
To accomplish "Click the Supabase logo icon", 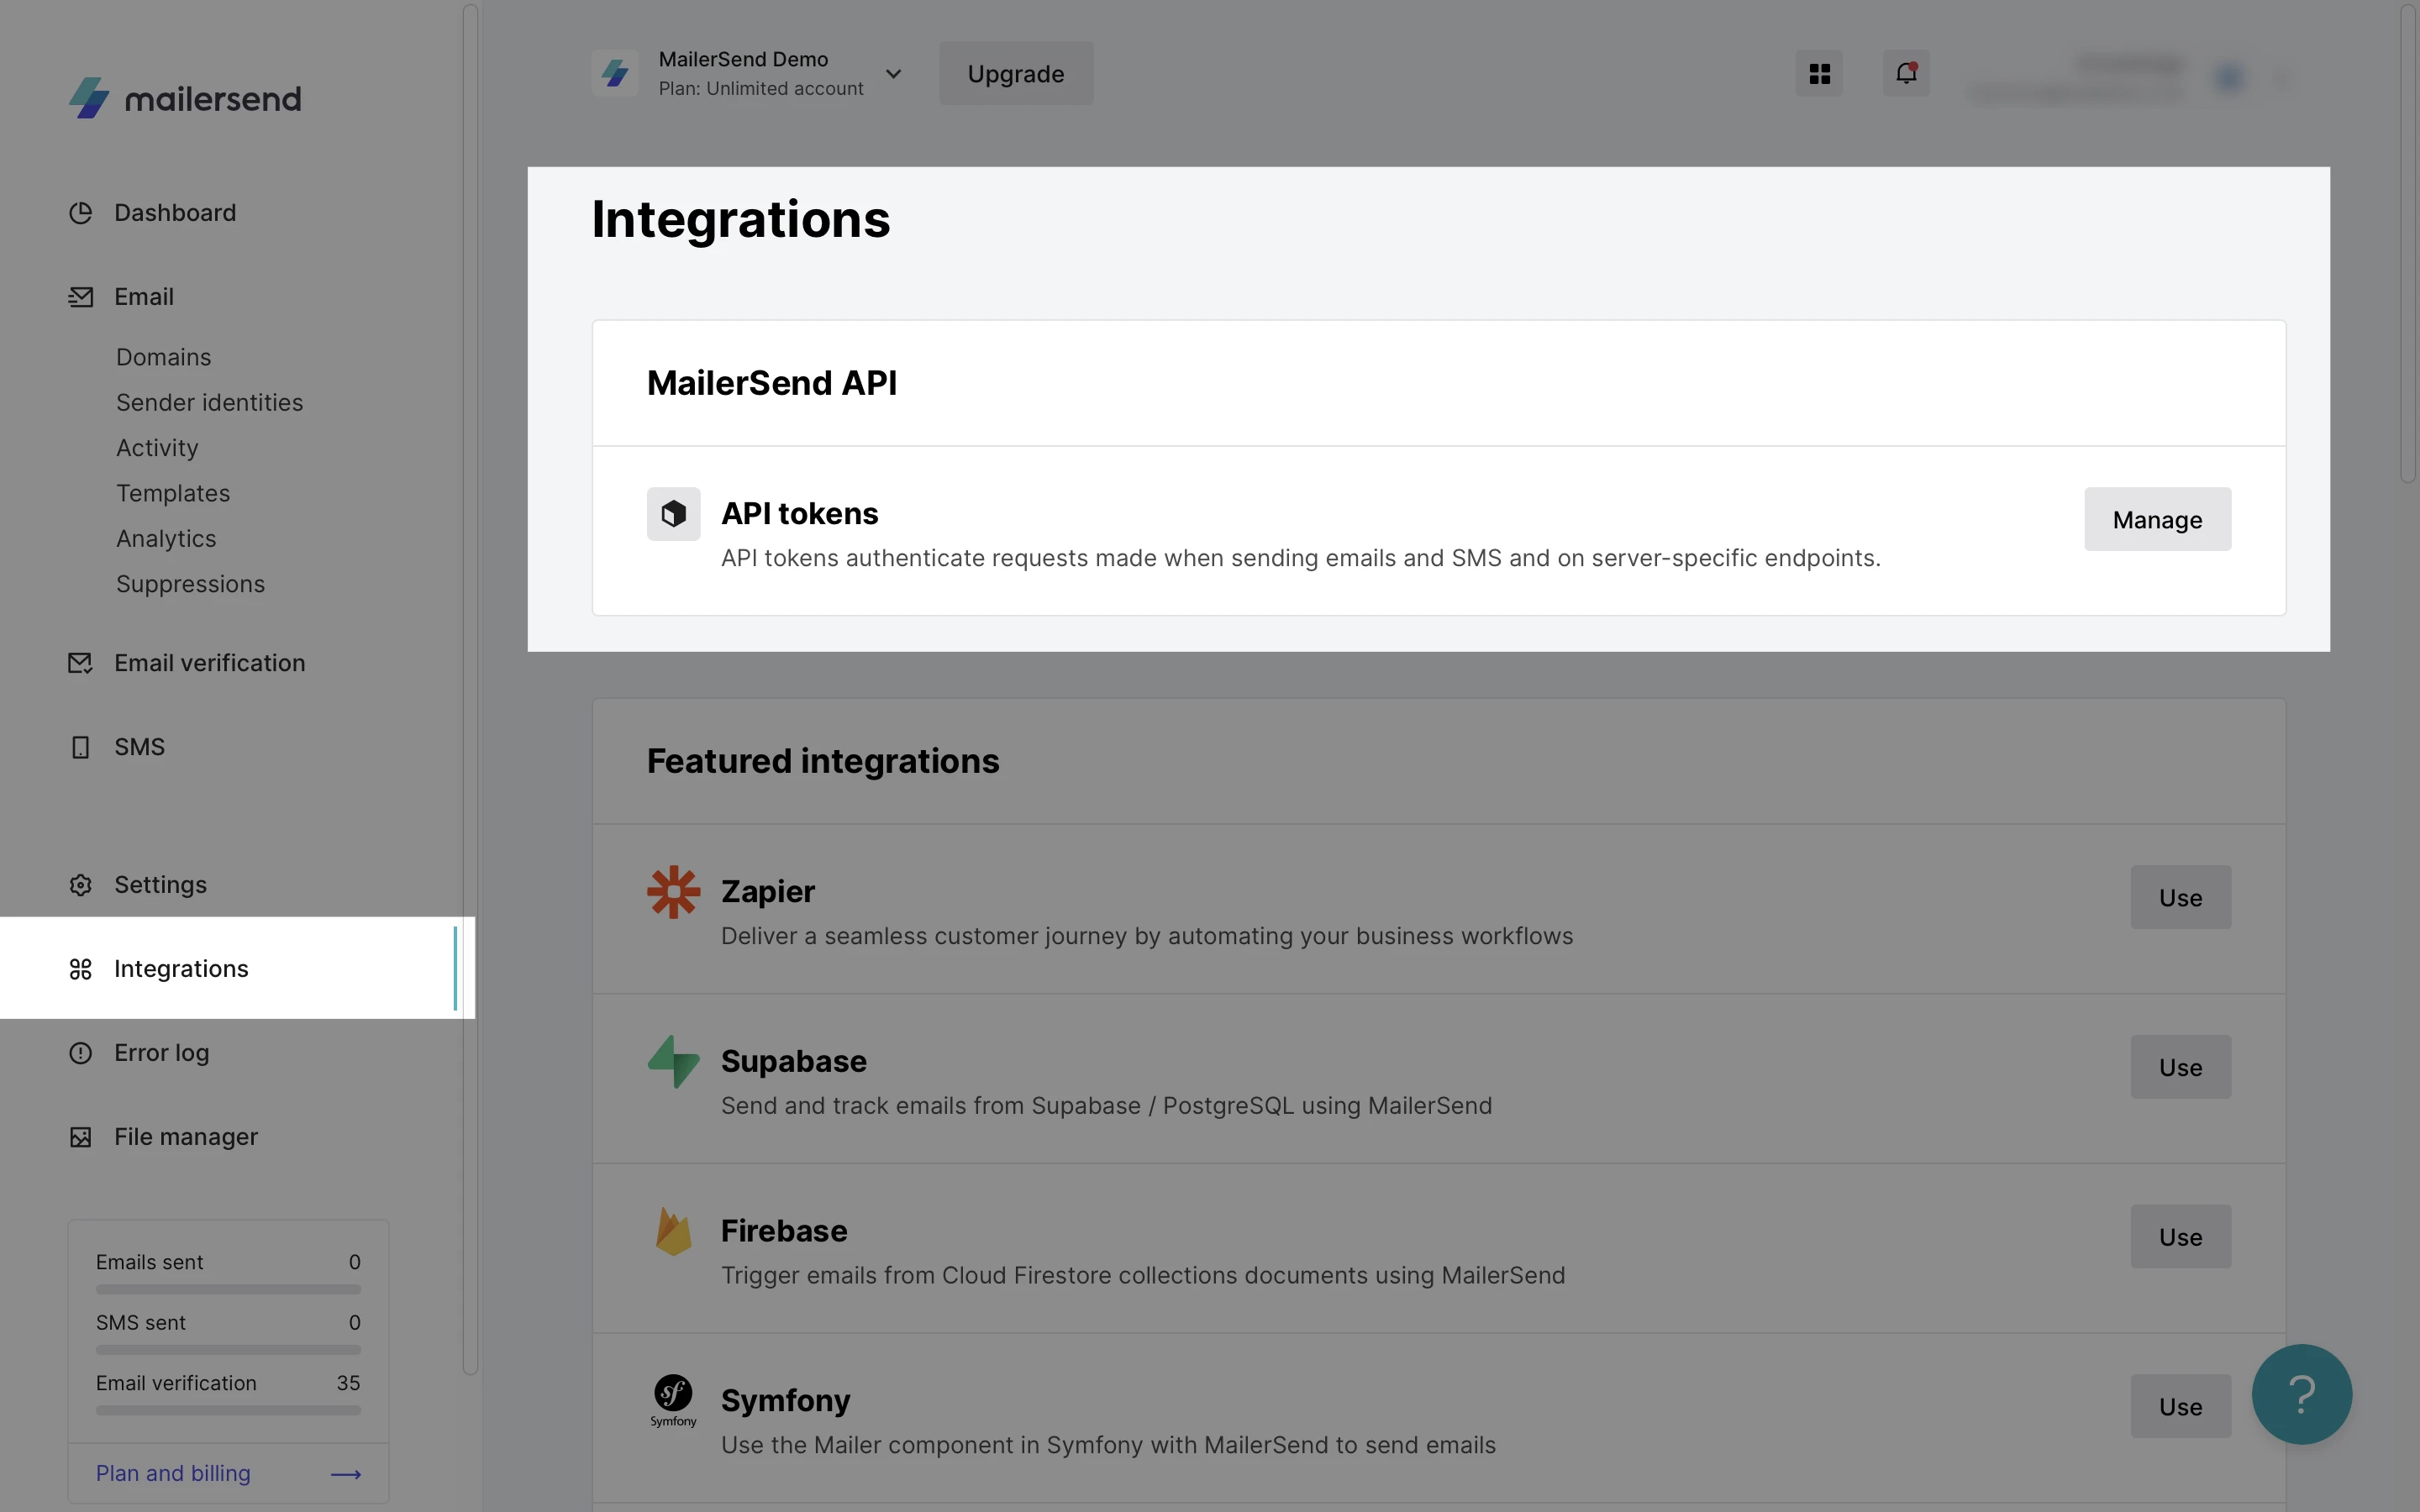I will click(674, 1062).
